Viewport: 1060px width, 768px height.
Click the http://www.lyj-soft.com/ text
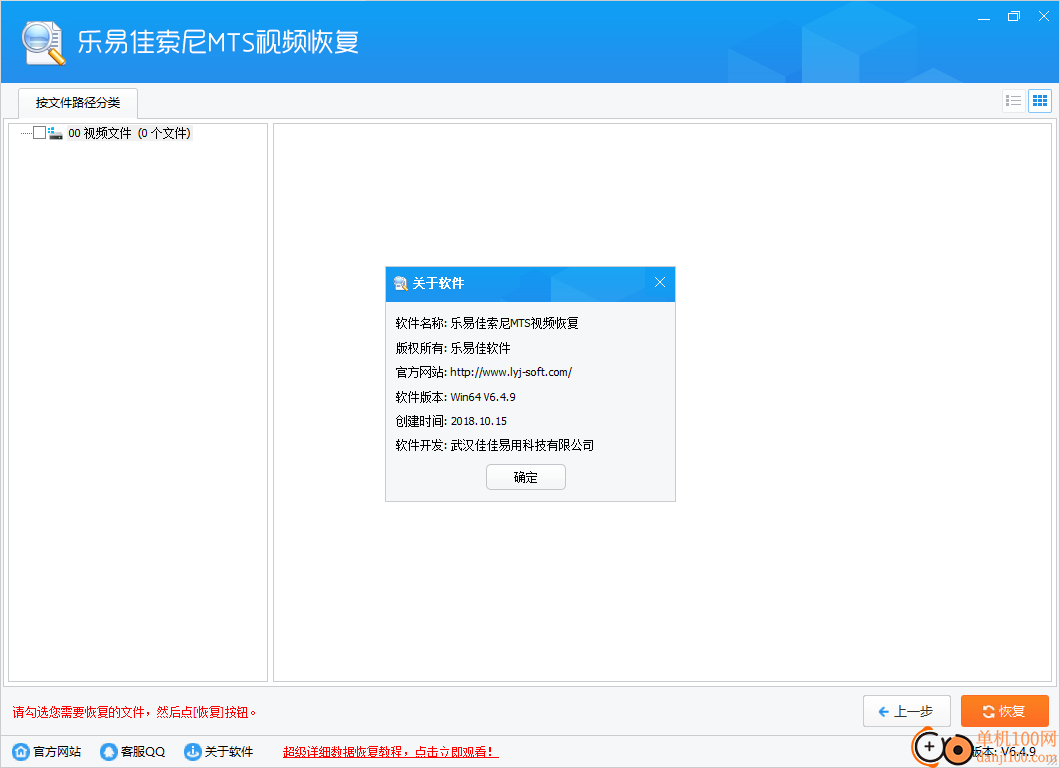[511, 372]
